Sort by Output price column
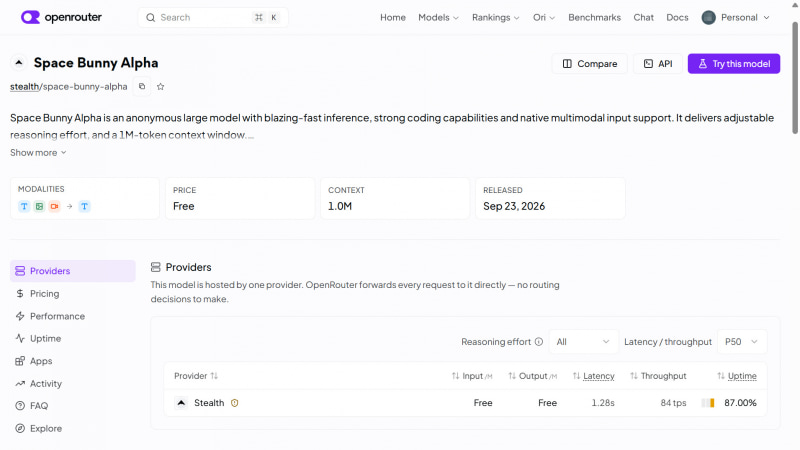800x450 pixels. pos(532,376)
